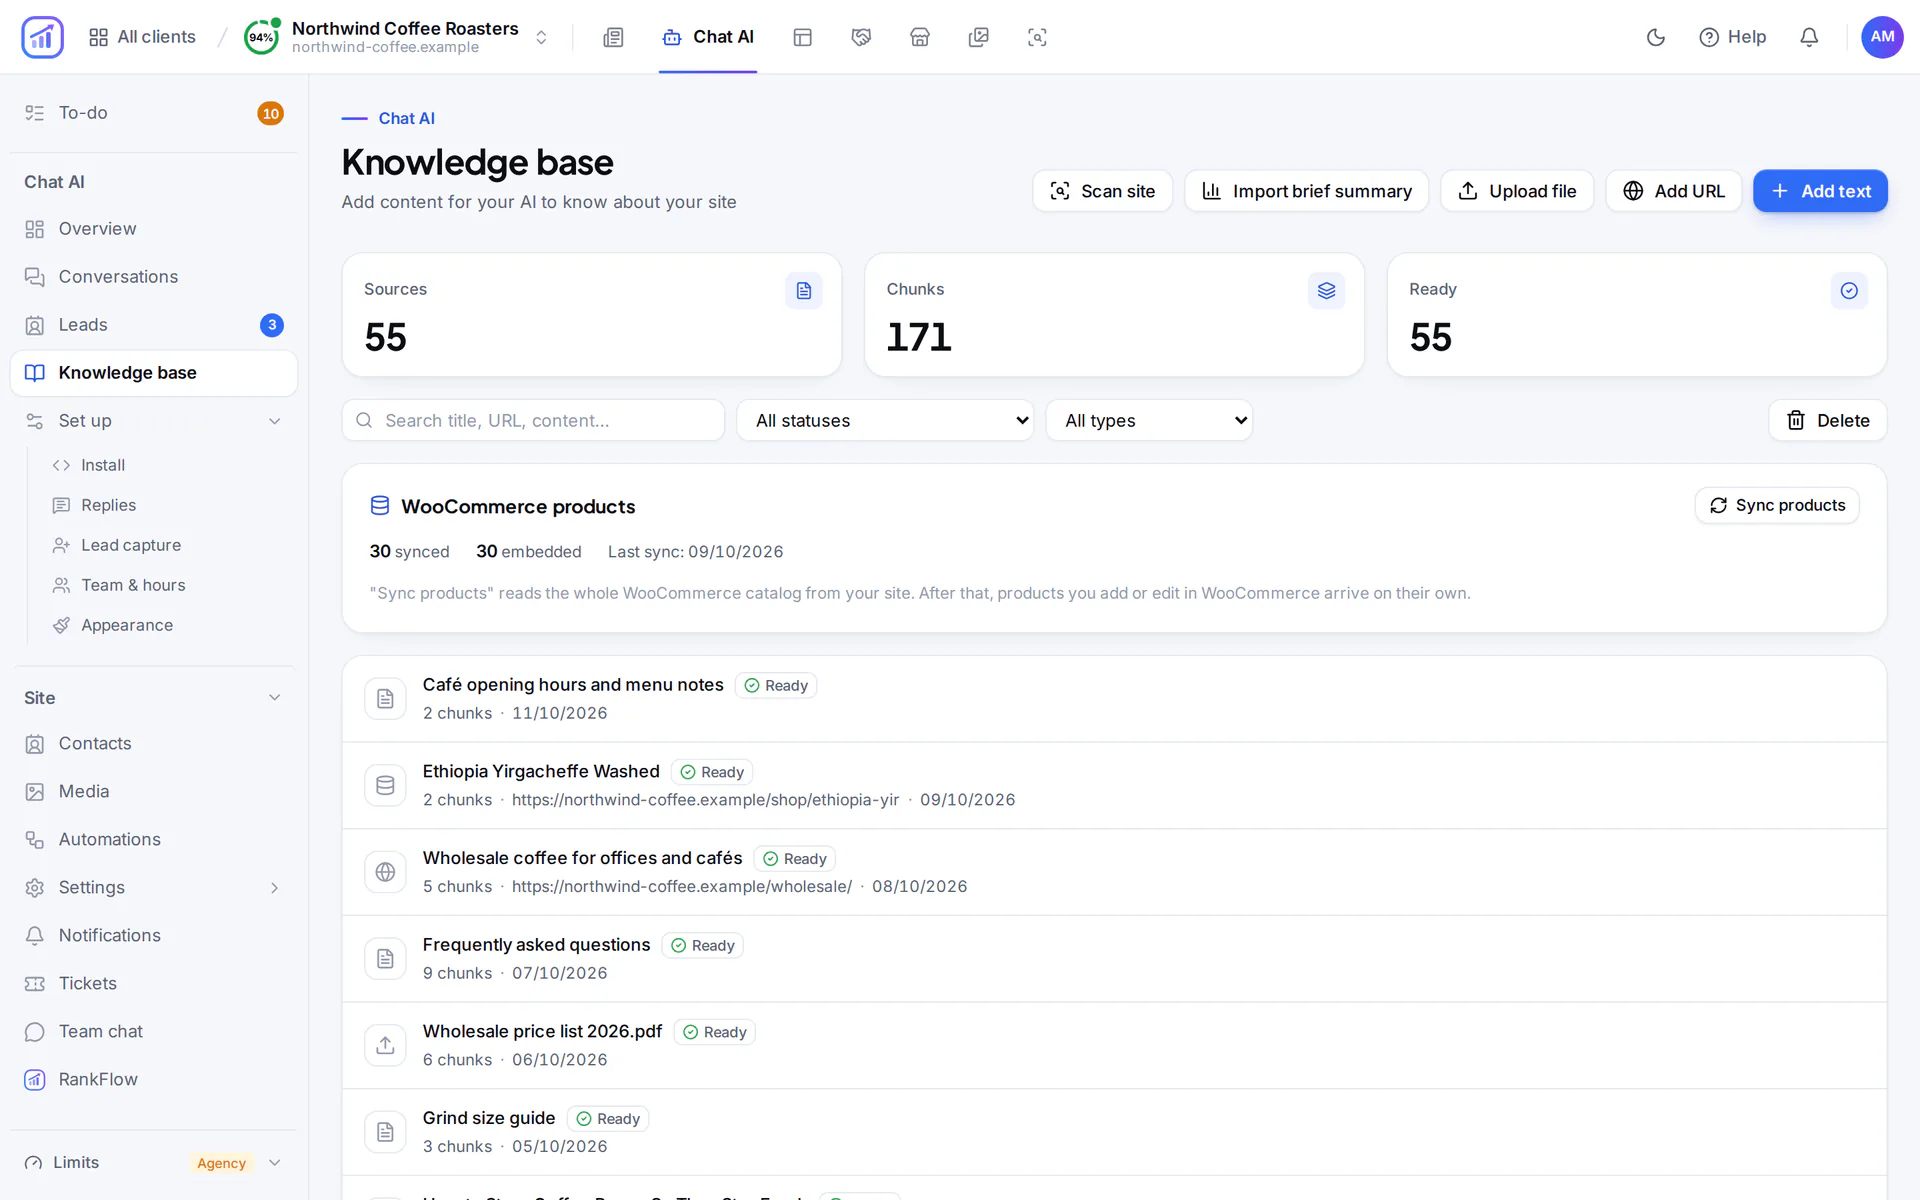Screen dimensions: 1920x1200
Task: Open Help in the top bar
Action: coord(1732,37)
